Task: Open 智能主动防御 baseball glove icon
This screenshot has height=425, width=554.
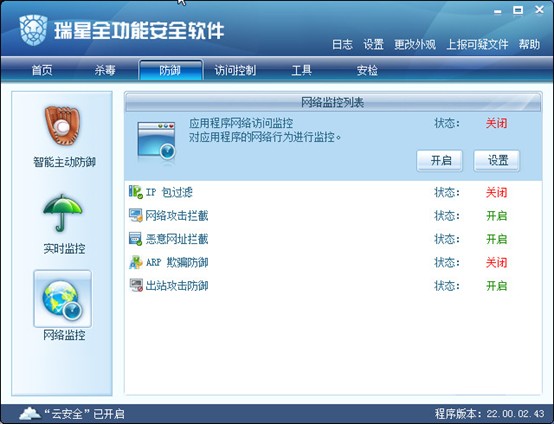Action: click(x=63, y=125)
